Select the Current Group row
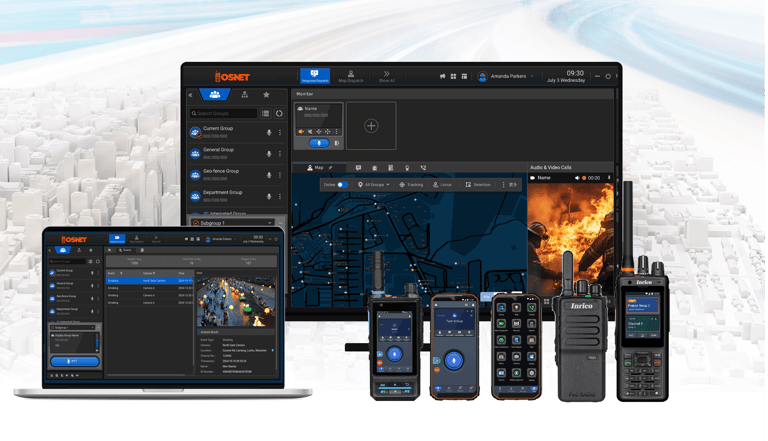Viewport: 768px width, 441px height. 237,132
